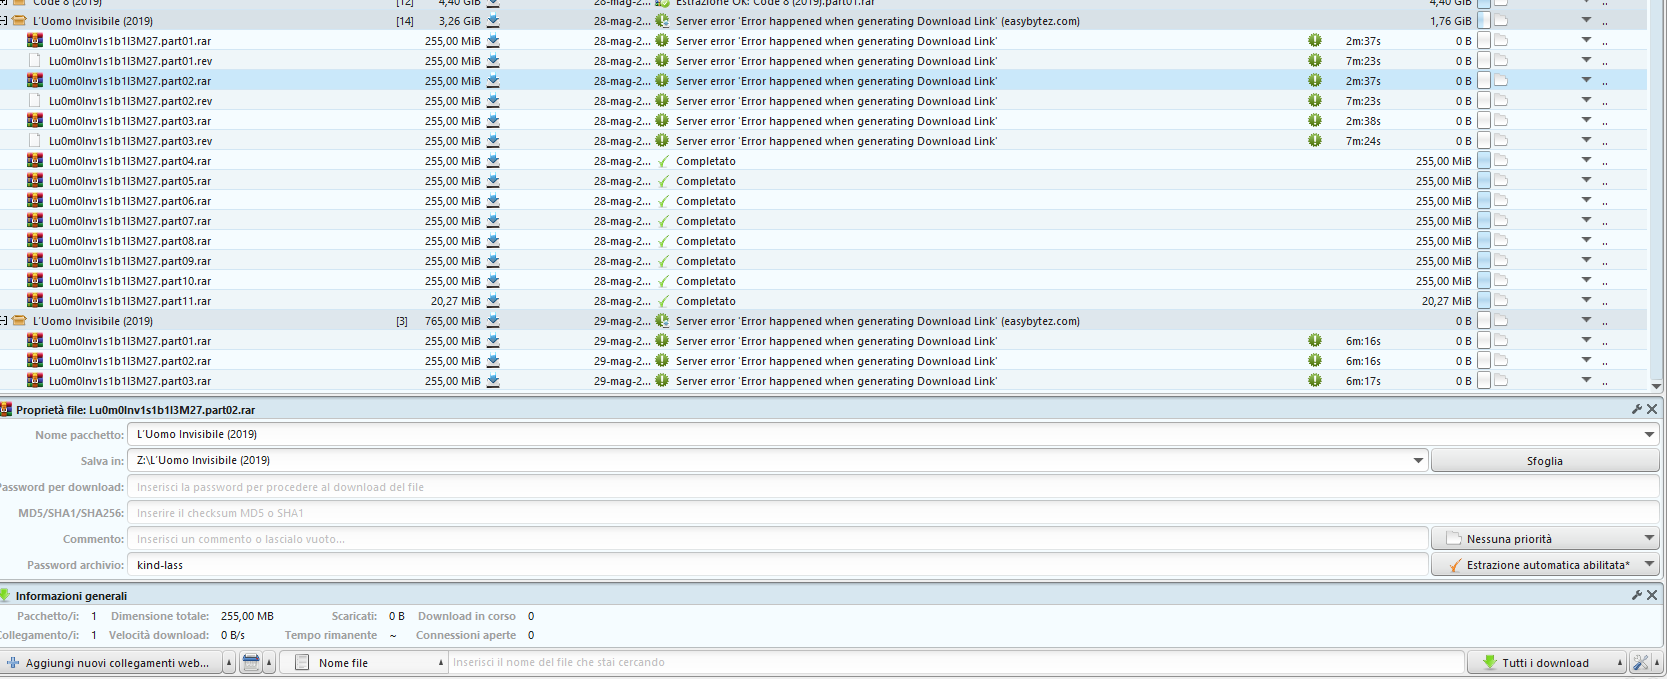1667x679 pixels.
Task: Click the 0 B/s Velocità download value
Action: coord(233,635)
